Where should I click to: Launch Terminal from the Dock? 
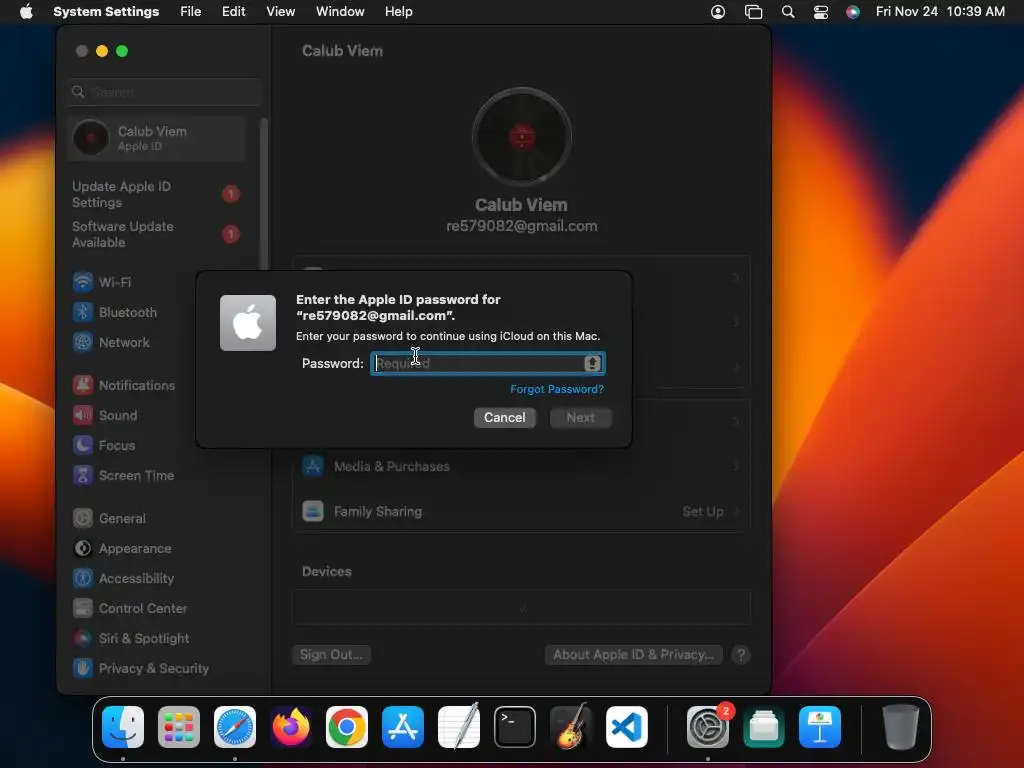[x=515, y=727]
